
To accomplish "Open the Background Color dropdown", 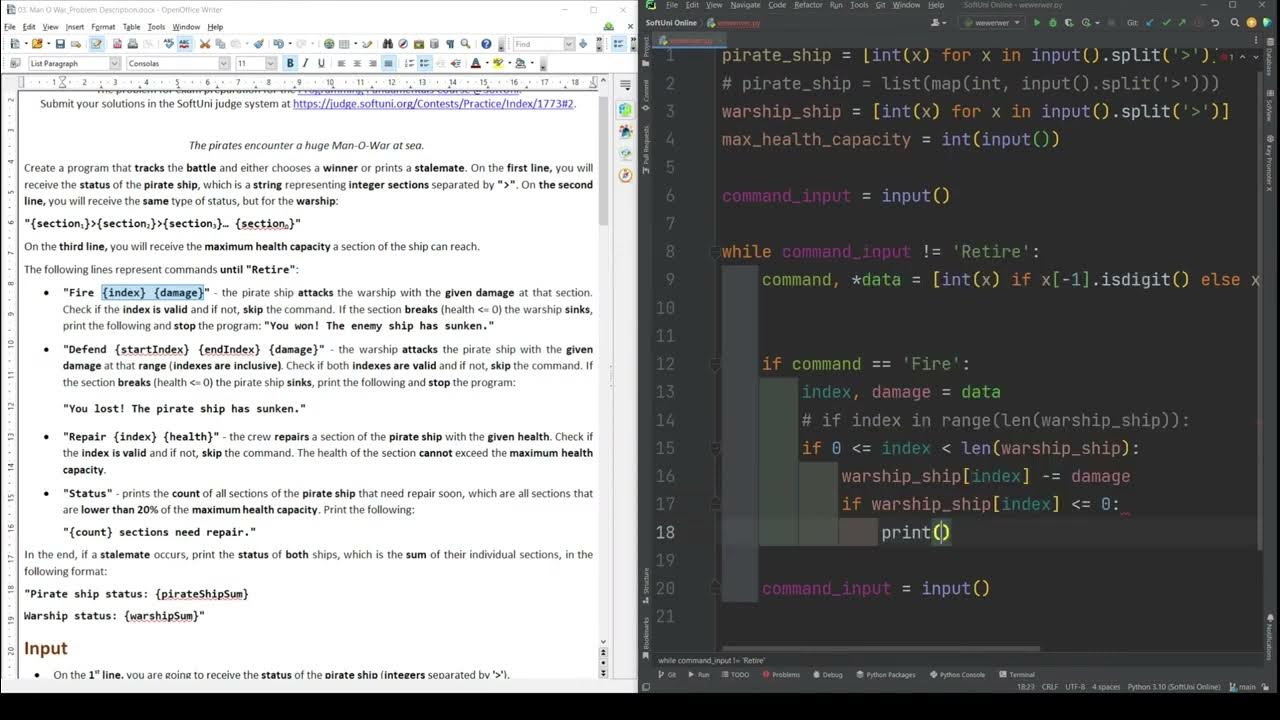I will tap(532, 63).
